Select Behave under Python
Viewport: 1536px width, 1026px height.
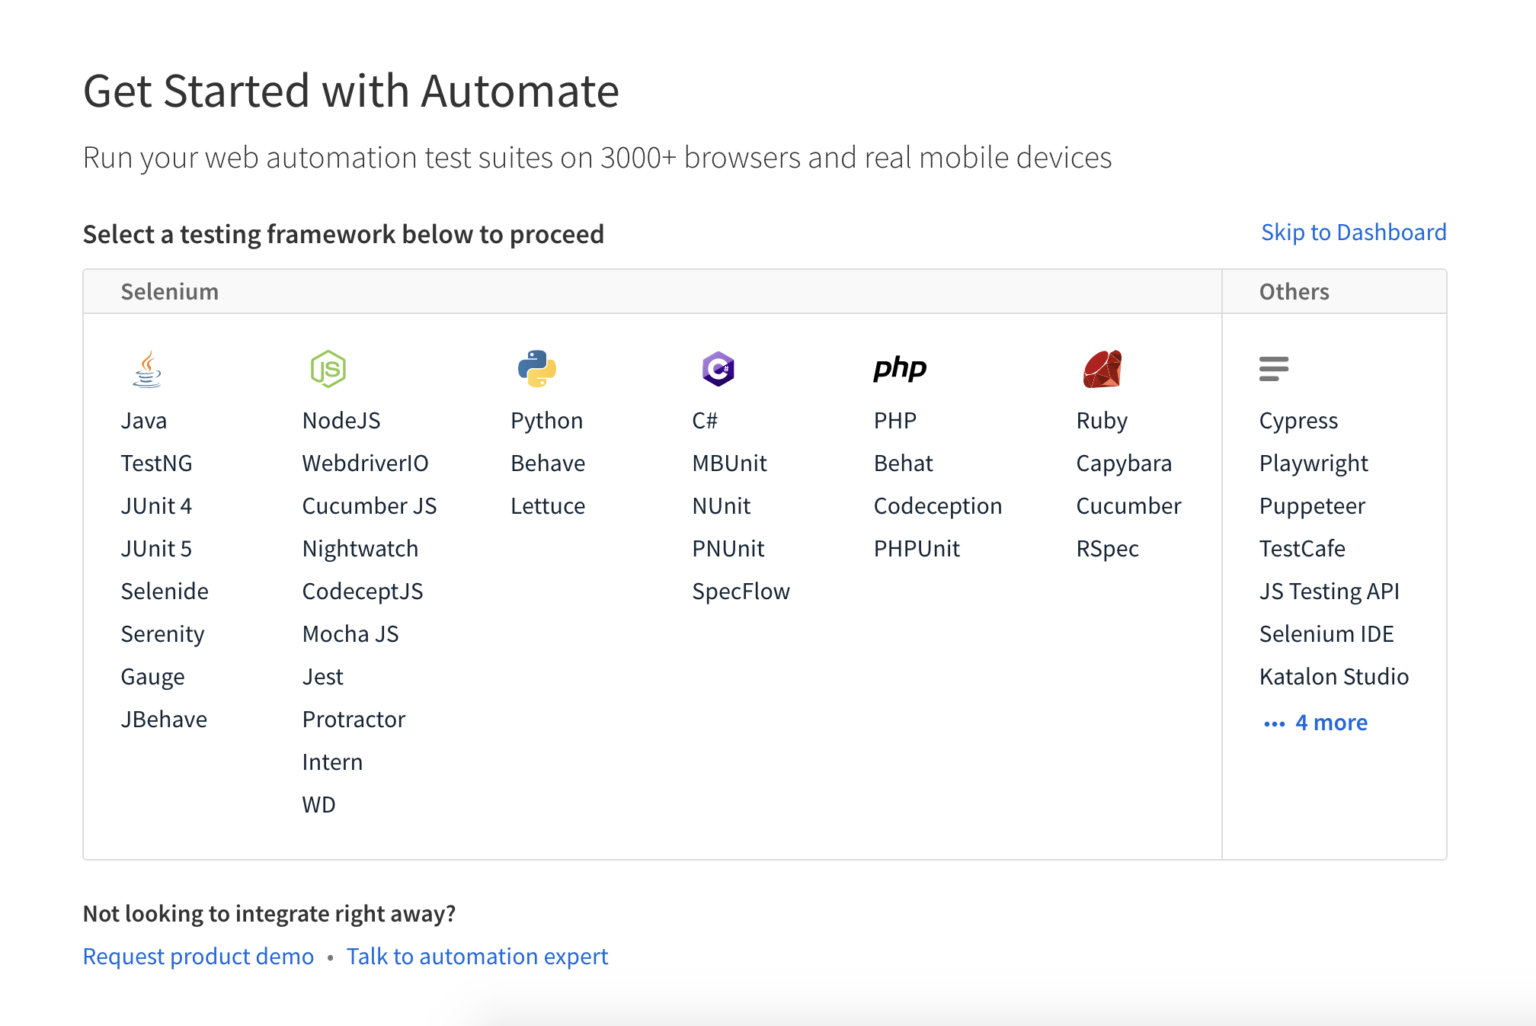pos(547,464)
